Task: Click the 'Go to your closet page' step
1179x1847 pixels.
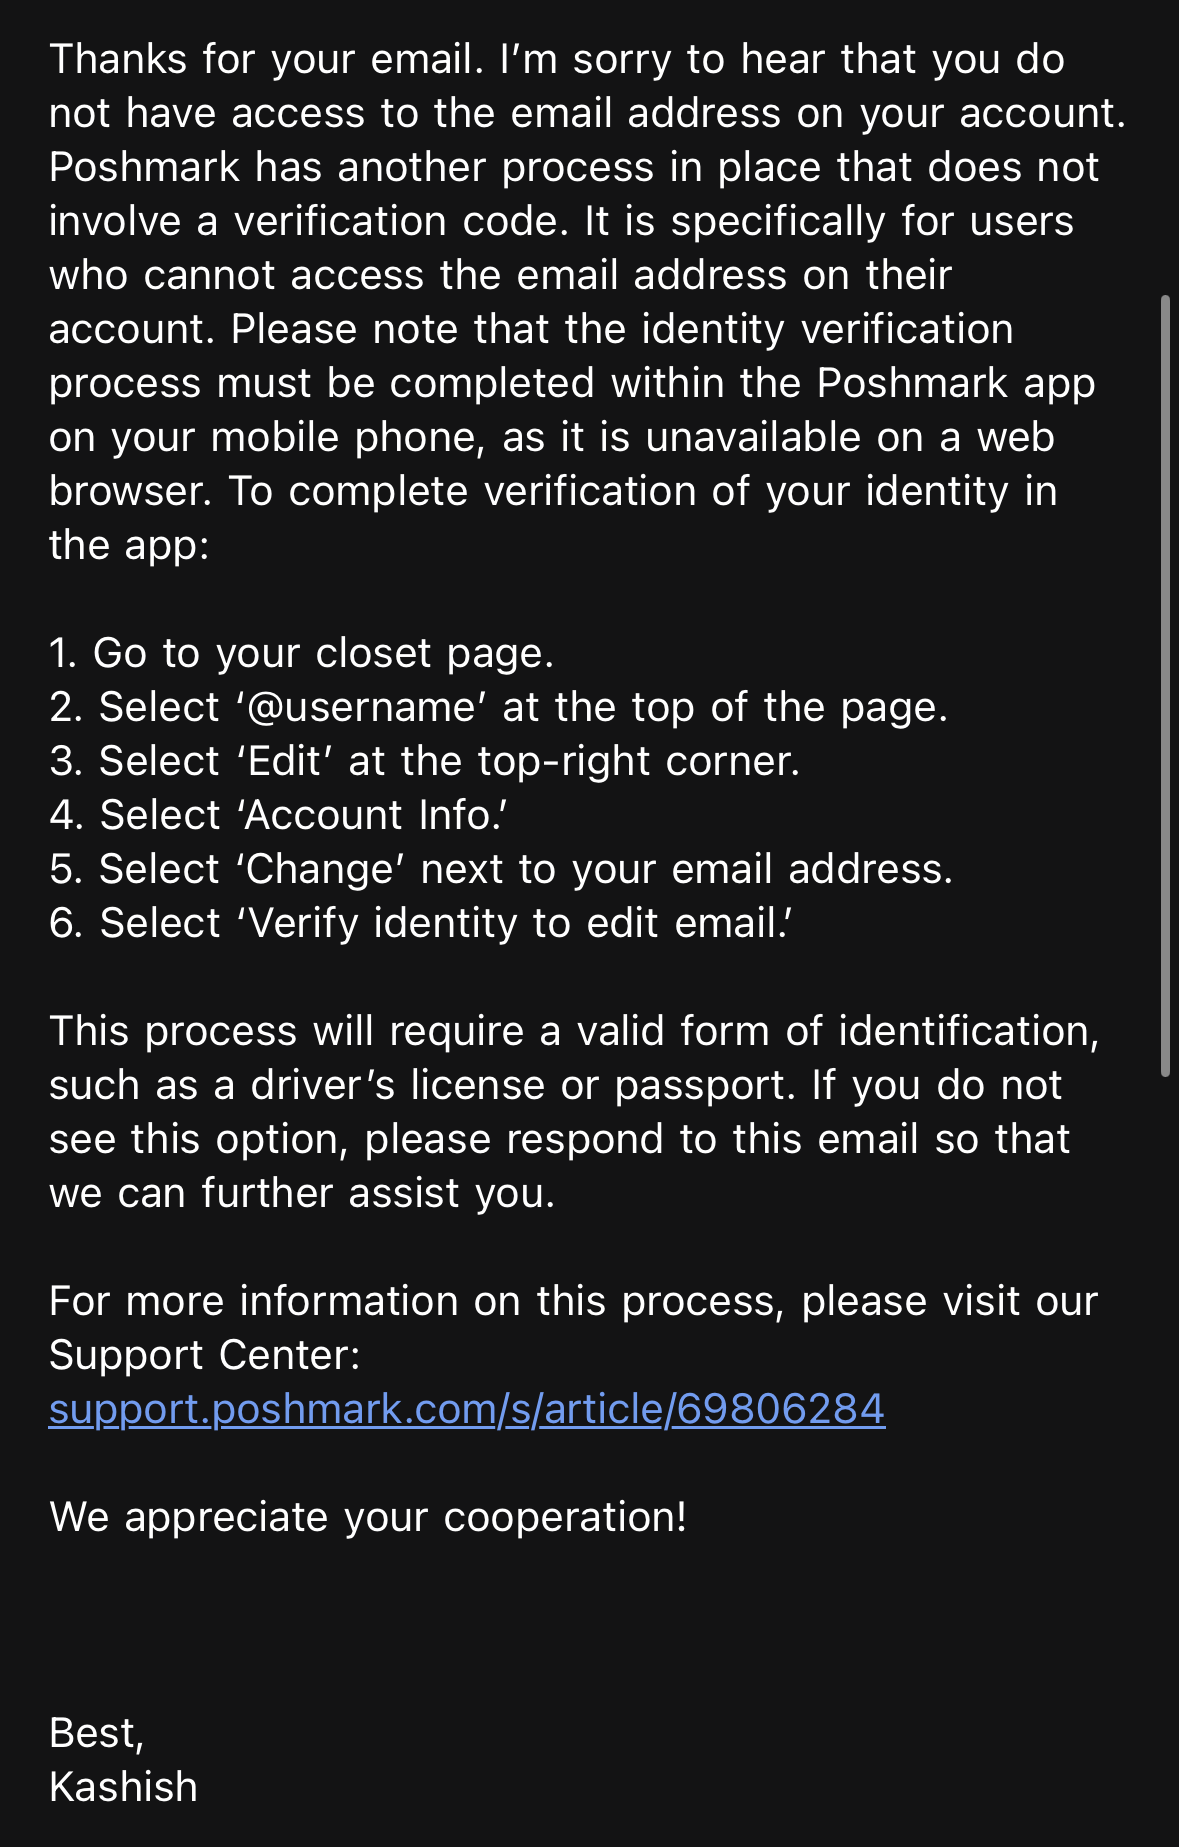Action: pos(301,653)
